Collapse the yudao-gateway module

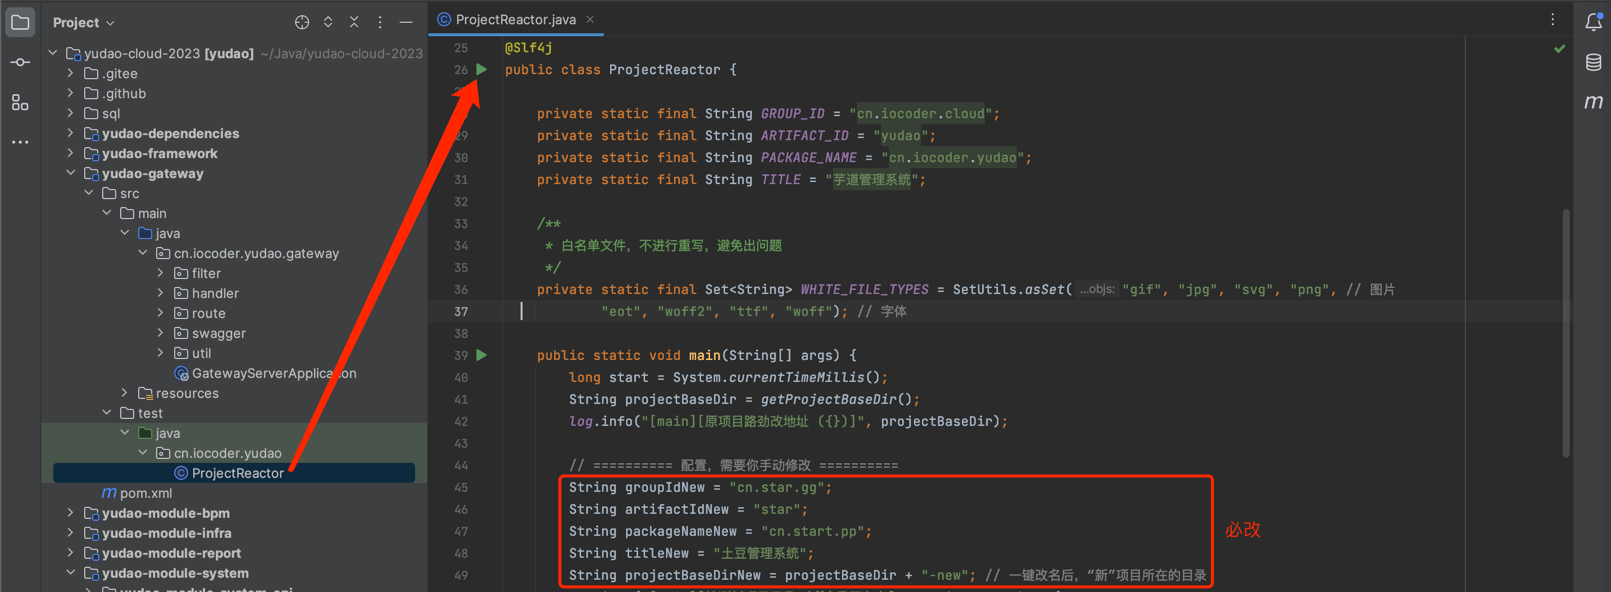[x=70, y=173]
